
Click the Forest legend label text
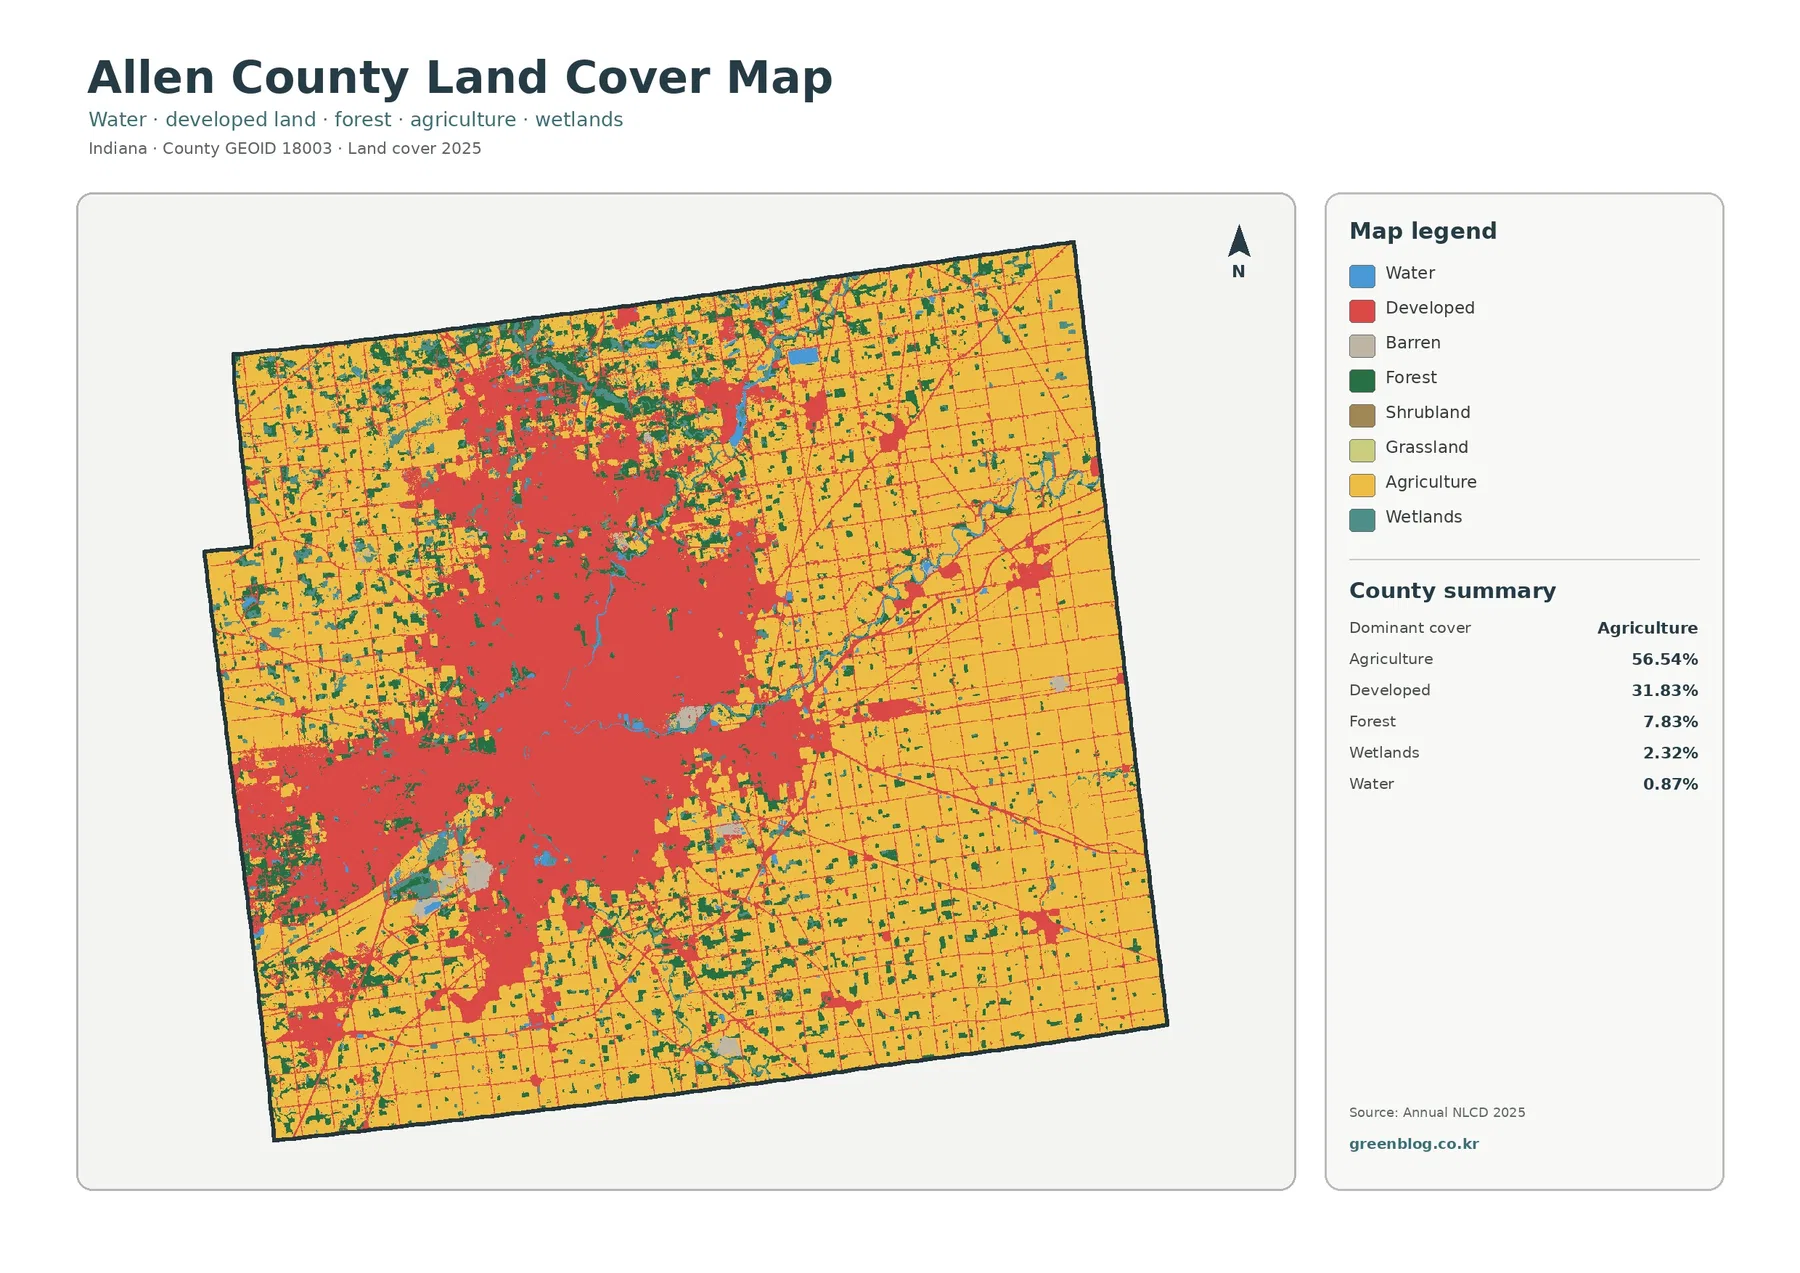coord(1411,378)
